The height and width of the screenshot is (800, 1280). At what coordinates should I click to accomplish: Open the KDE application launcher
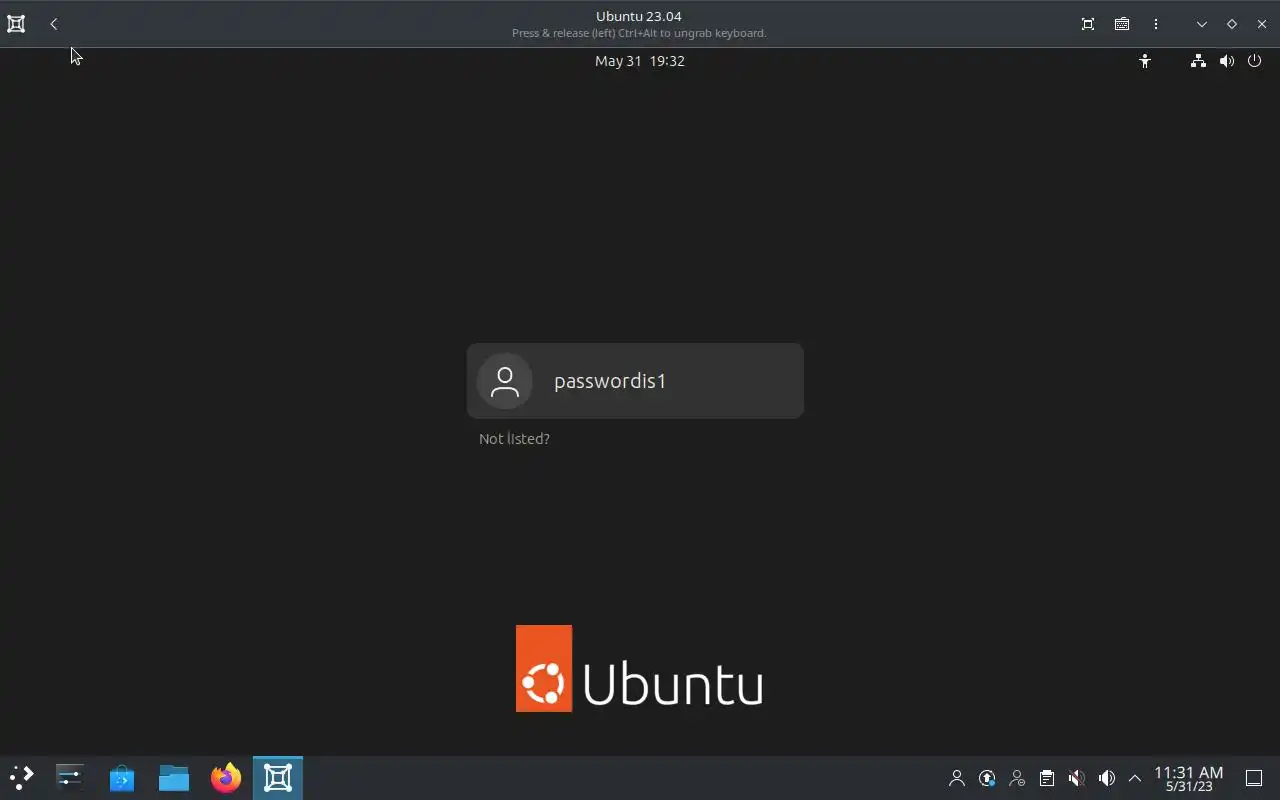[21, 777]
